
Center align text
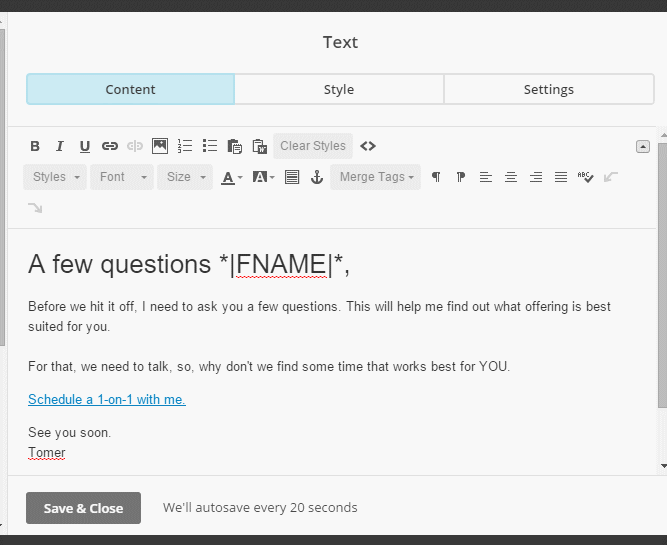(511, 177)
